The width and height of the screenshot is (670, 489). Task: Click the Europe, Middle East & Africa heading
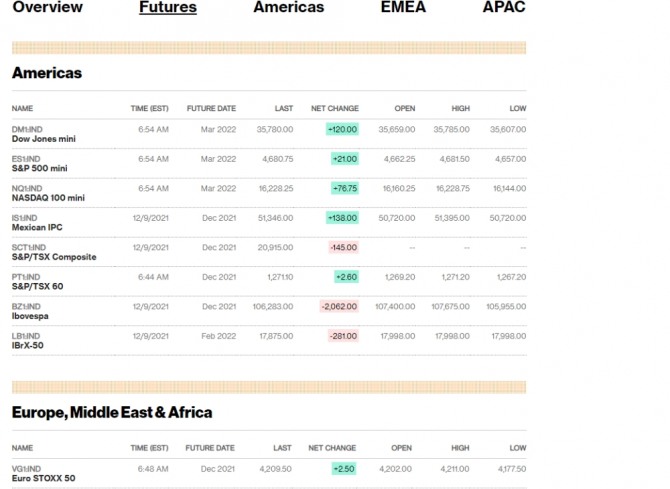click(112, 412)
